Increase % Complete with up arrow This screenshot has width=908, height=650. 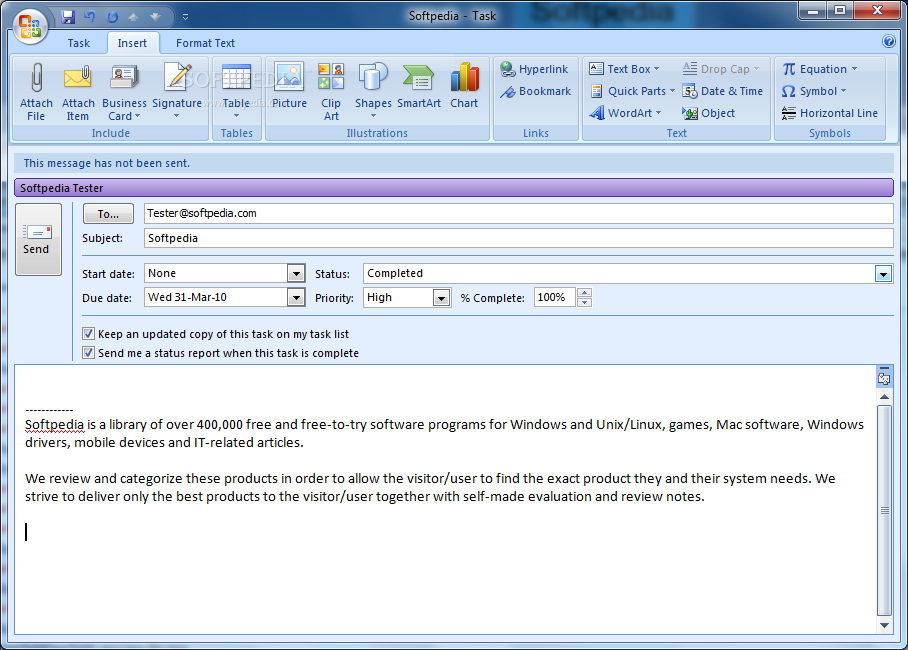point(584,293)
